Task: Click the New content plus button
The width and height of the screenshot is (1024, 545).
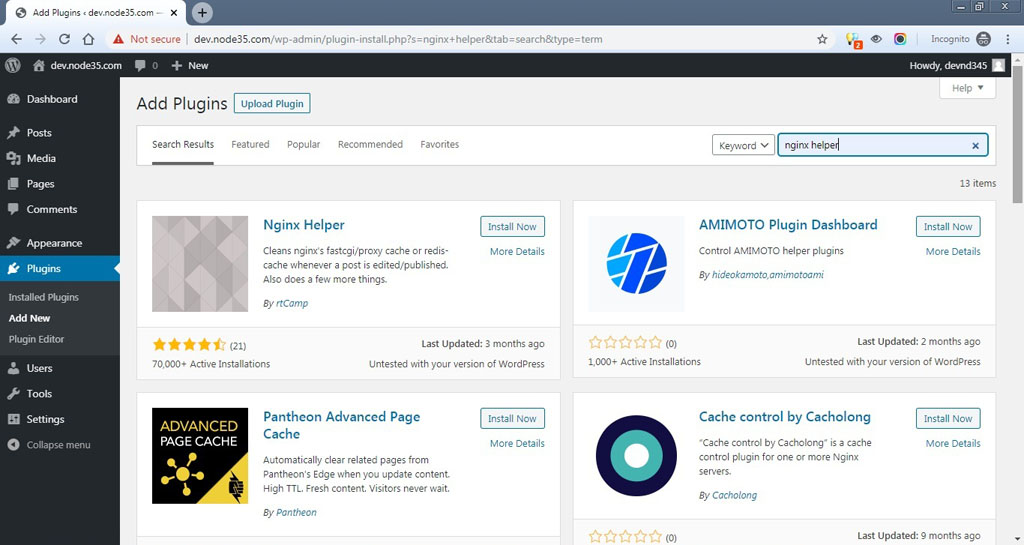Action: point(190,65)
